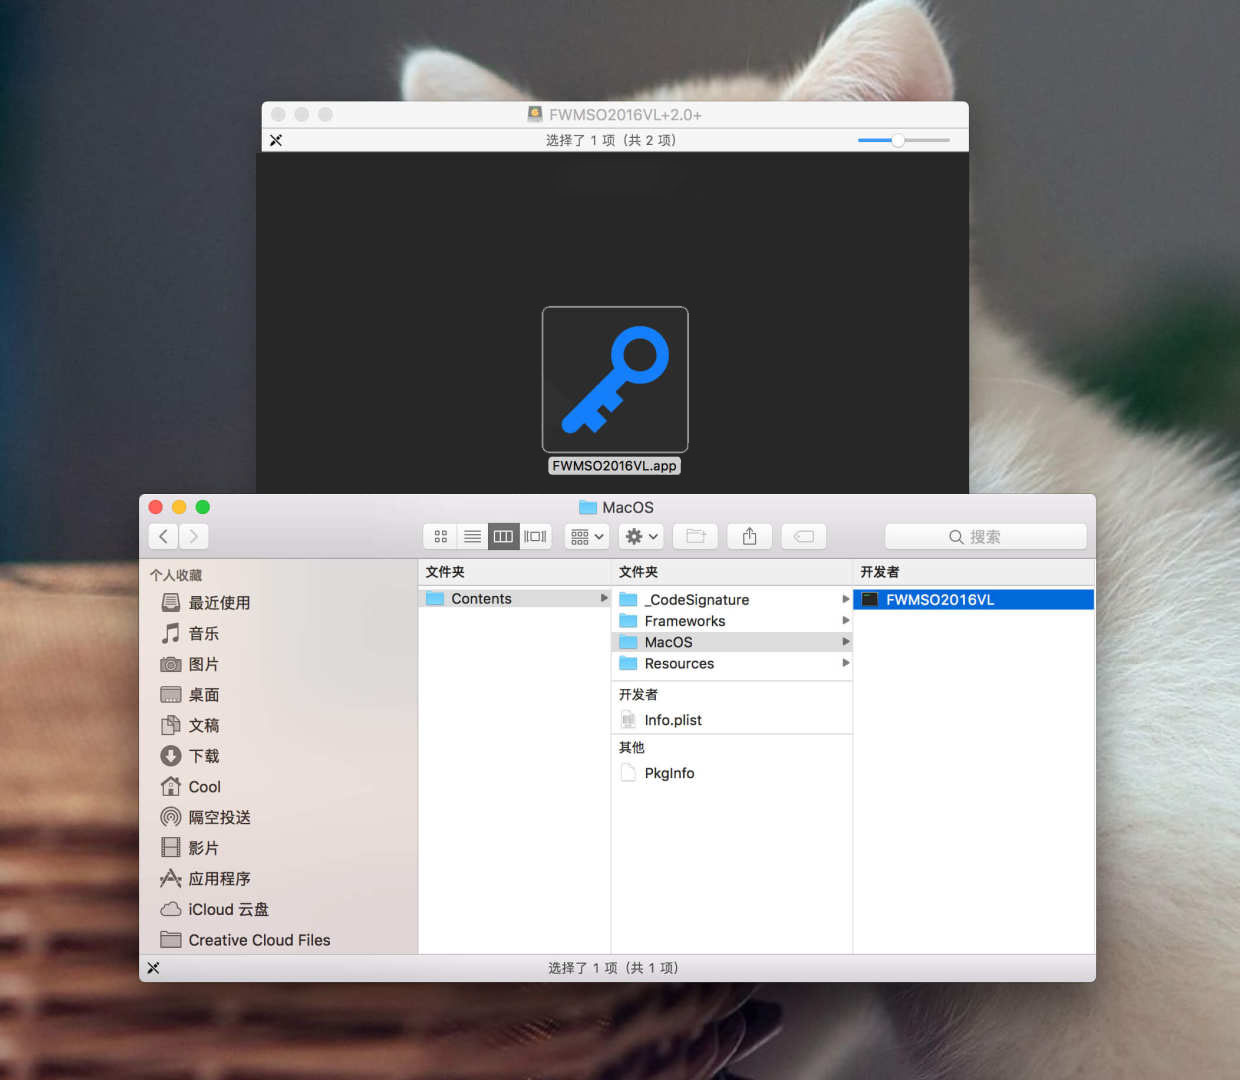This screenshot has height=1080, width=1240.
Task: Click customize icon in FWMSO2016VL status bar
Action: pyautogui.click(x=276, y=140)
